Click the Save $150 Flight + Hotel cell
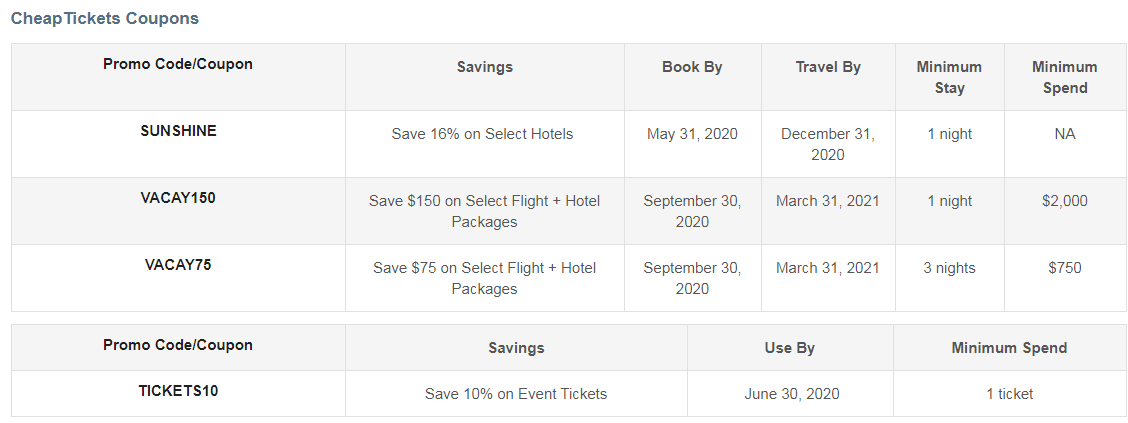This screenshot has width=1128, height=423. pyautogui.click(x=485, y=211)
